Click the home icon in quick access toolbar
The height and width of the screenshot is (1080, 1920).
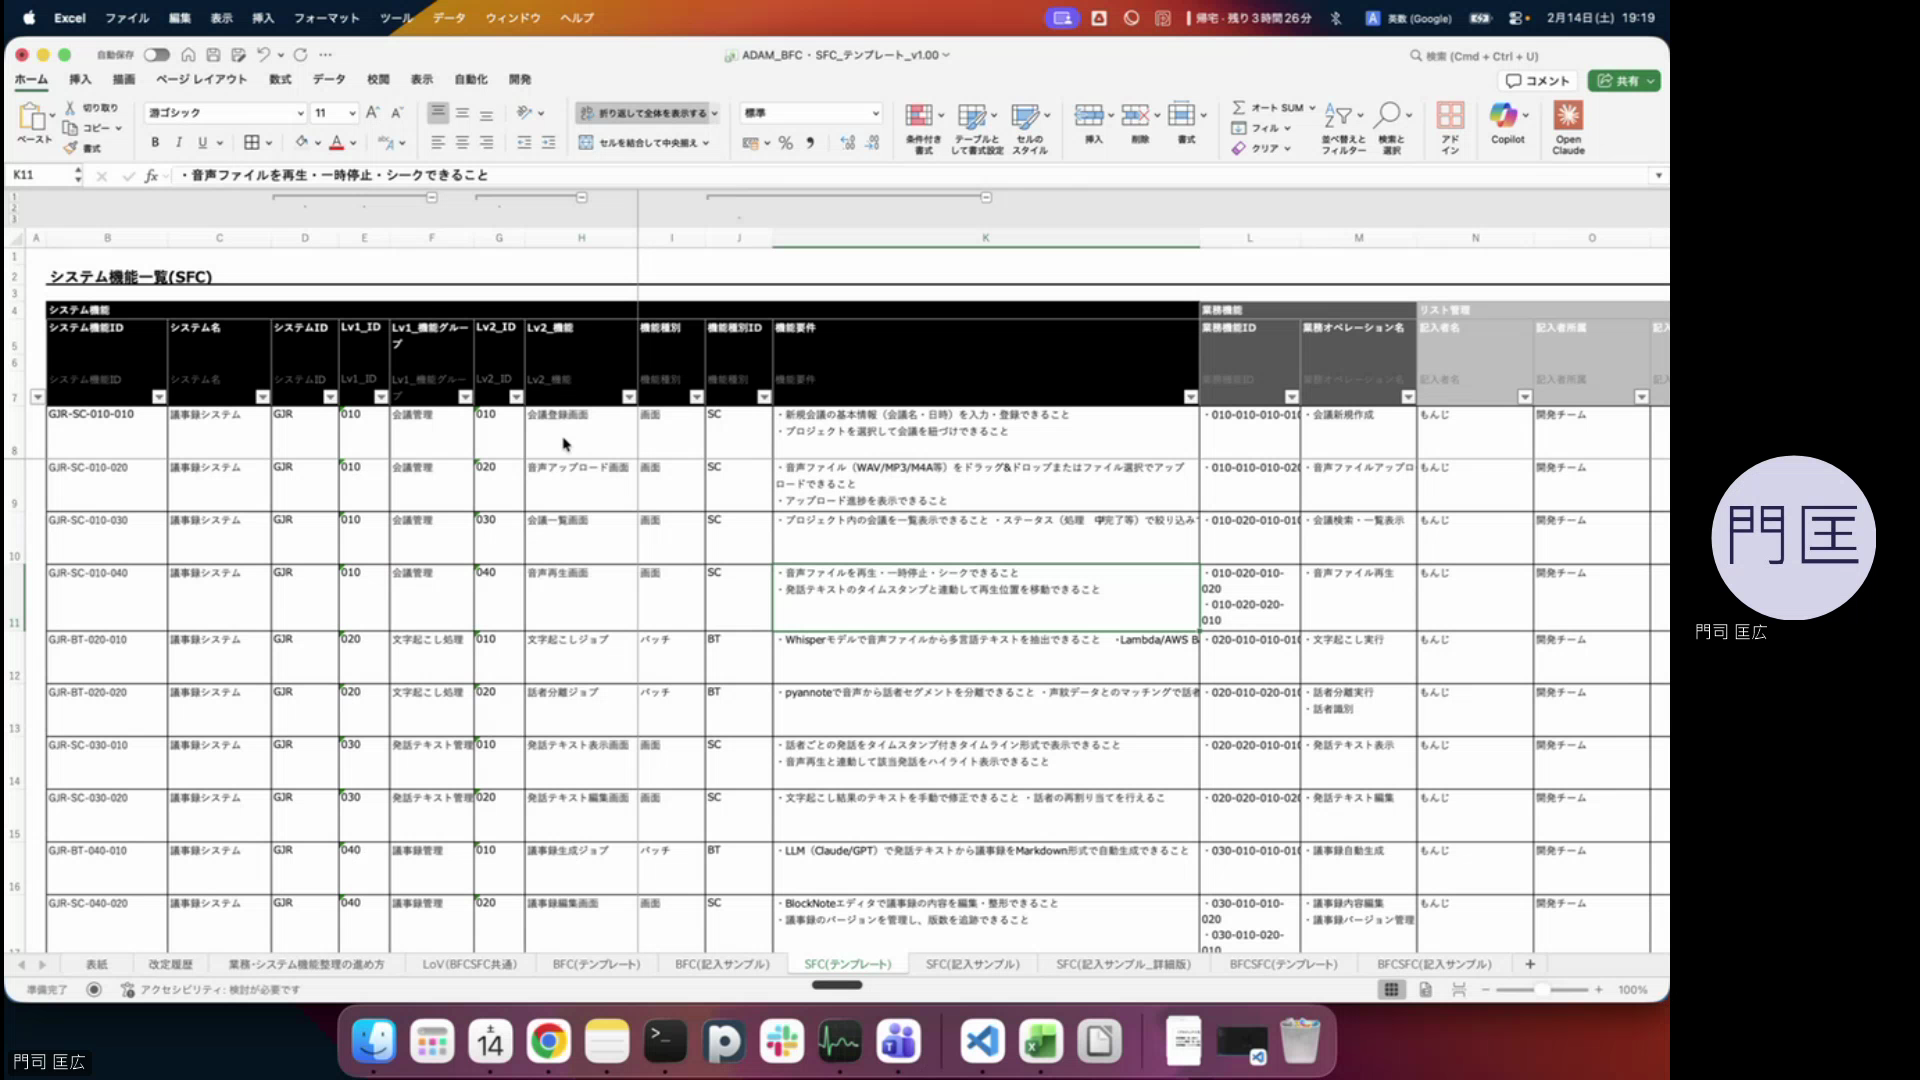click(188, 55)
